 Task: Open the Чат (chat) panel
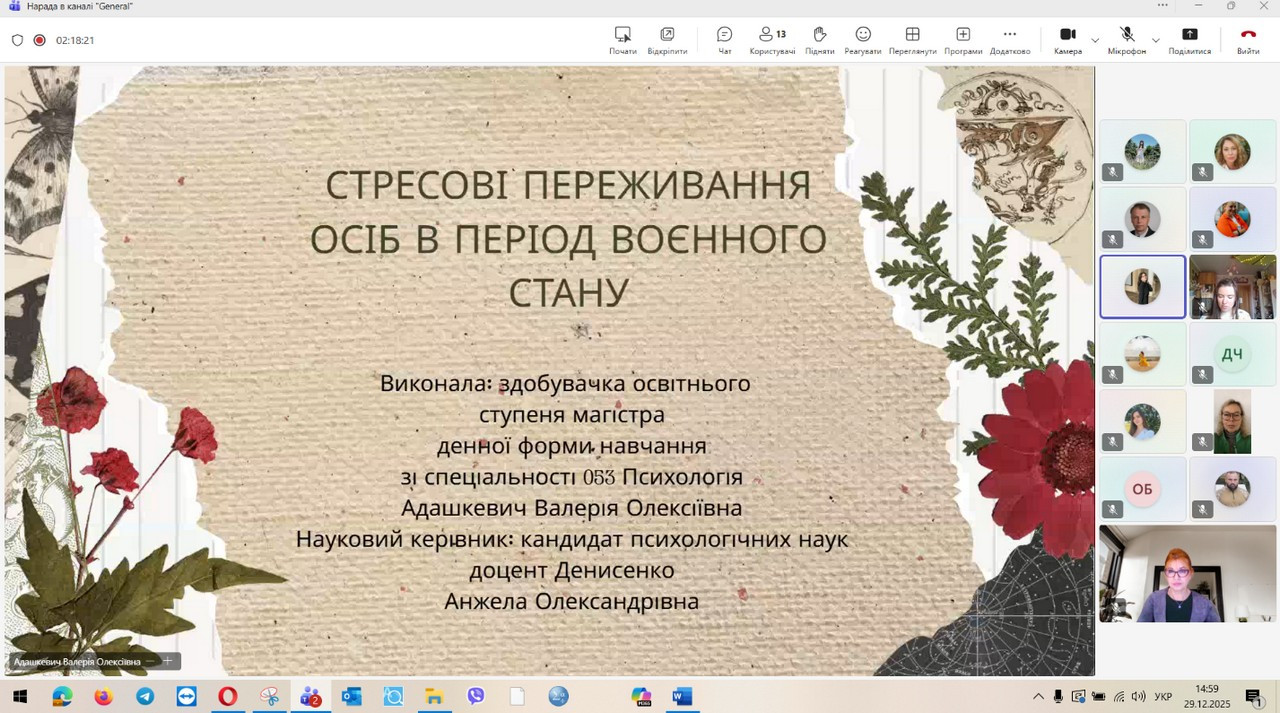[724, 39]
